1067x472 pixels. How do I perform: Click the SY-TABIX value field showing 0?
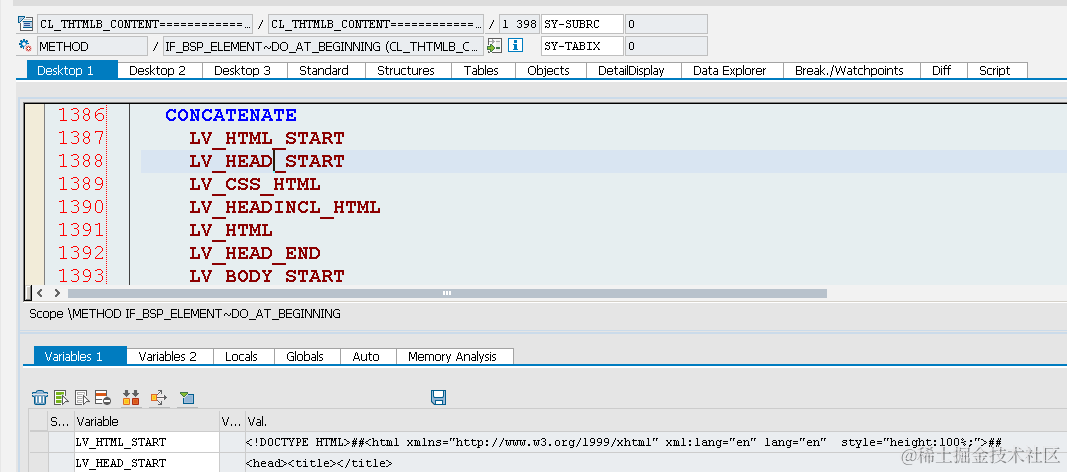pyautogui.click(x=666, y=46)
